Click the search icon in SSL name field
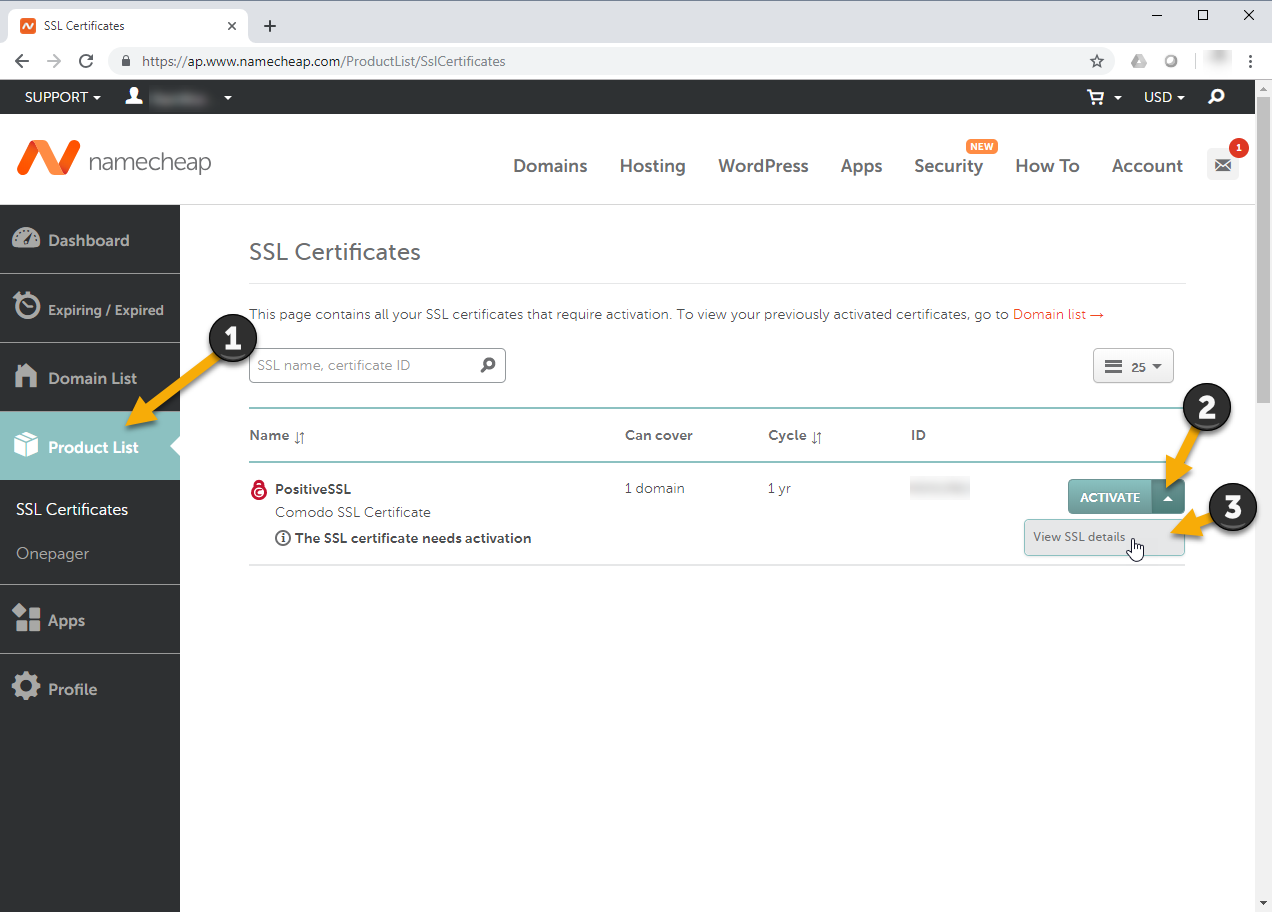 pyautogui.click(x=488, y=365)
